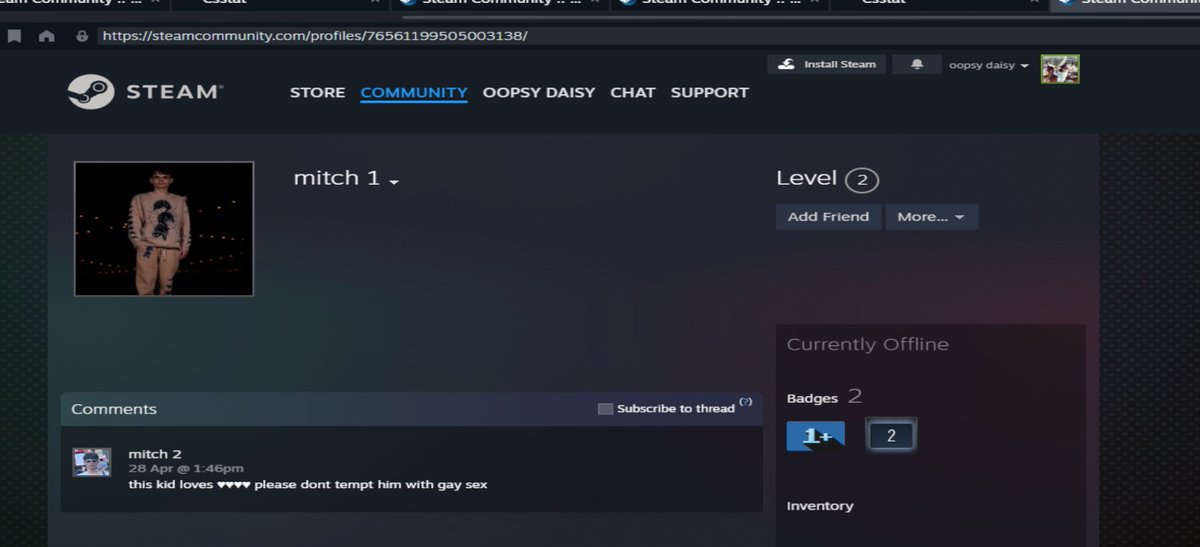This screenshot has width=1200, height=547.
Task: Switch to the first Csstat browser tab
Action: click(x=224, y=3)
